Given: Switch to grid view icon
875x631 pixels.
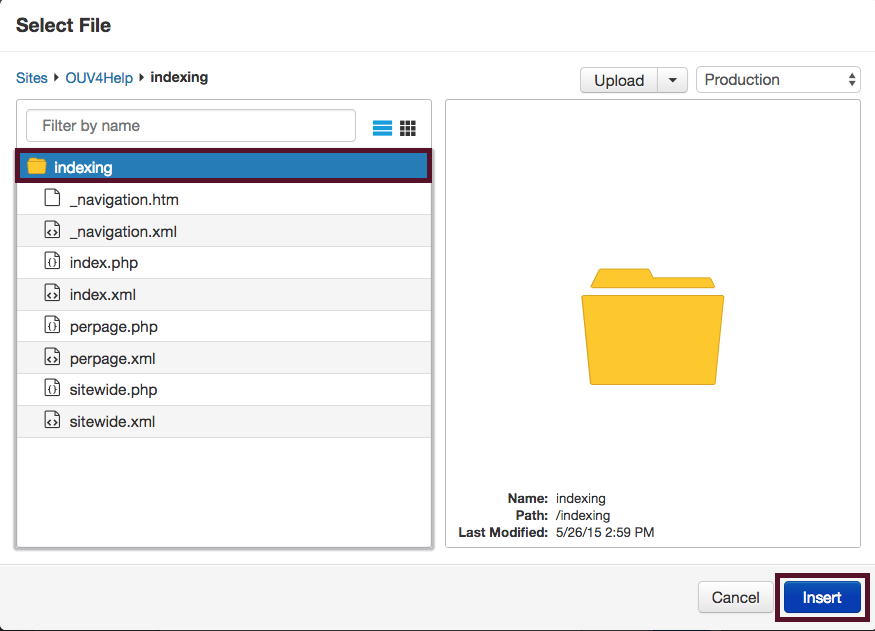Looking at the screenshot, I should 408,128.
